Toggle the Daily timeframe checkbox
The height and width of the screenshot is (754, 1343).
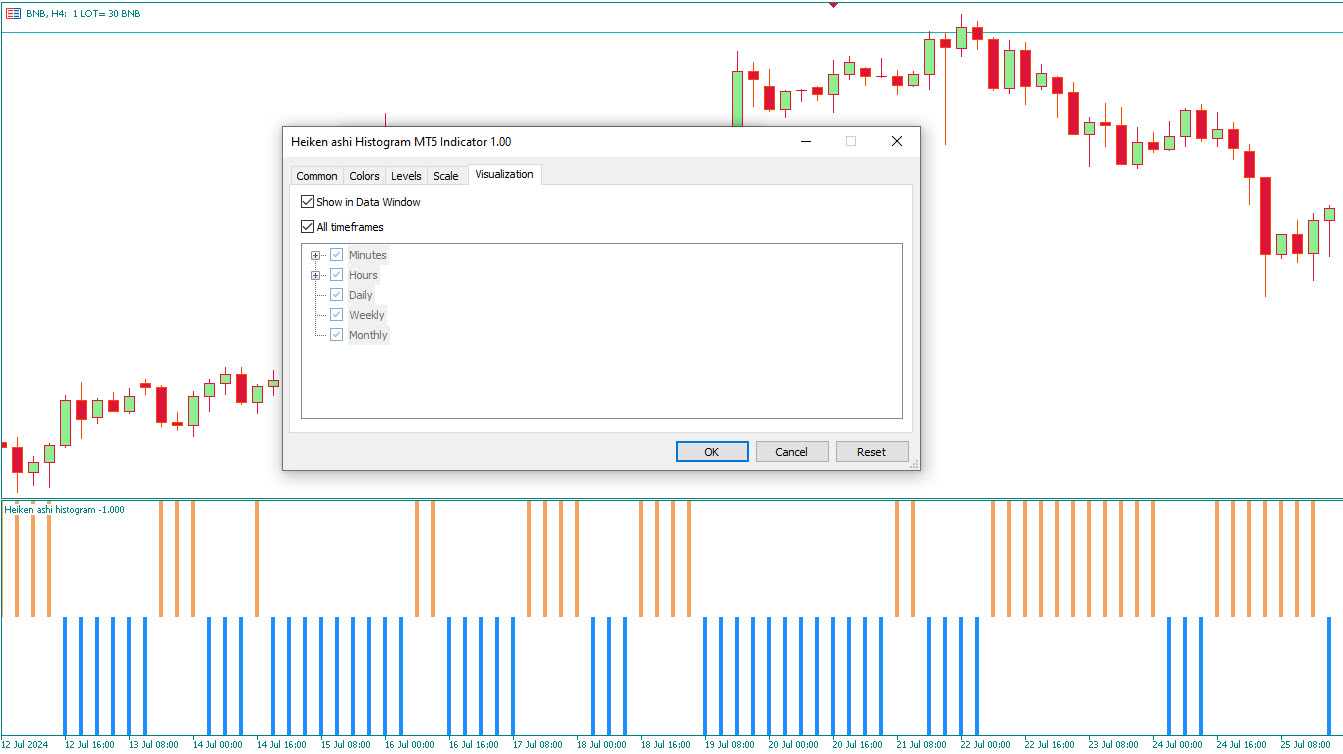coord(336,294)
